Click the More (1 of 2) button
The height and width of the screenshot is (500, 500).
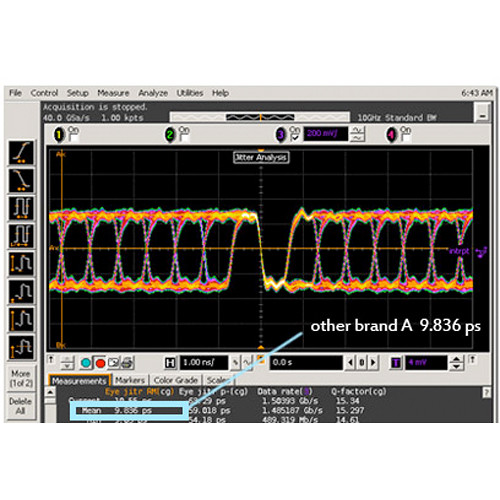point(21,378)
